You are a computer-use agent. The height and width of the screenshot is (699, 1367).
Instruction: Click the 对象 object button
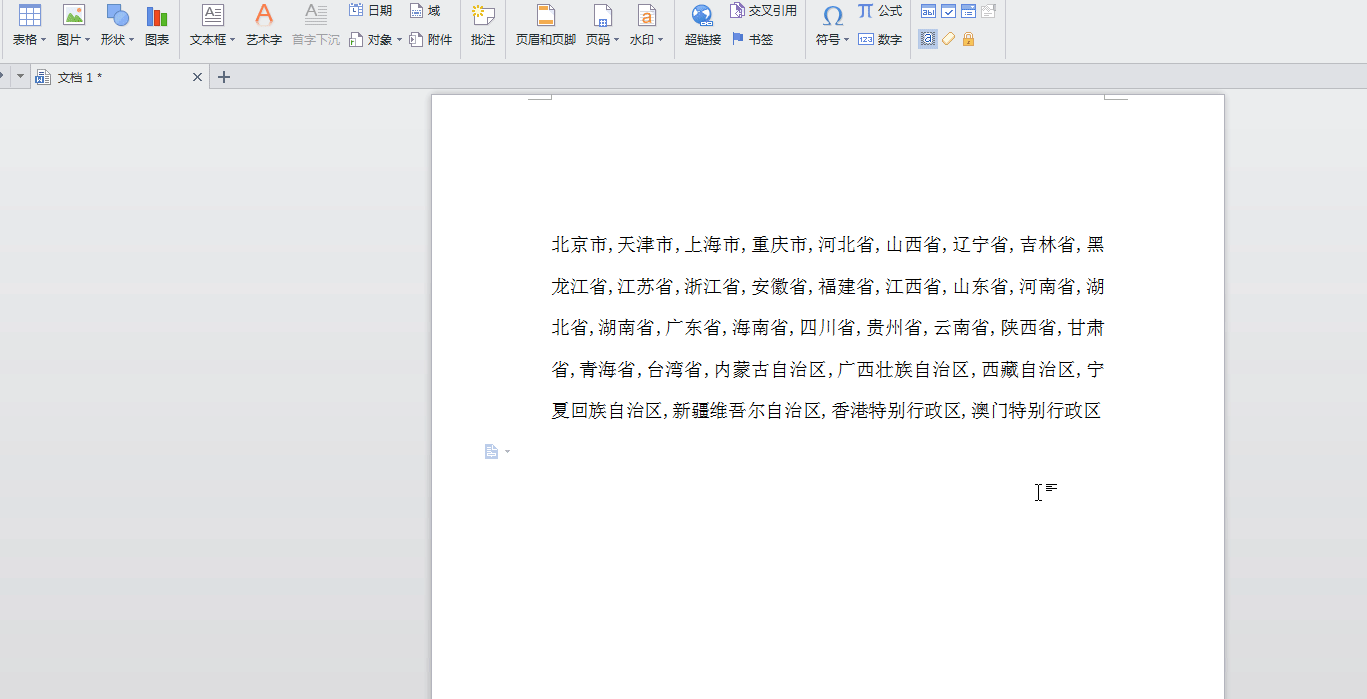(371, 40)
